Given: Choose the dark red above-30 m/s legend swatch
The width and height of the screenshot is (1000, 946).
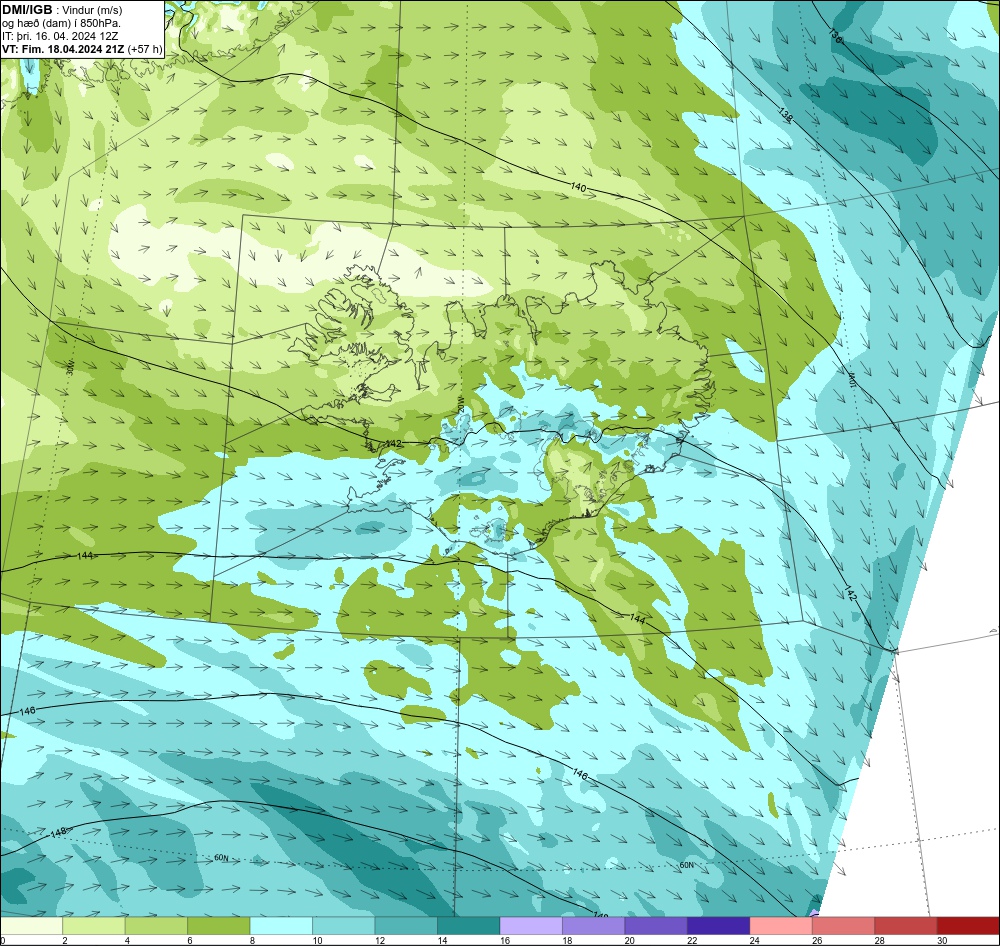Looking at the screenshot, I should (969, 926).
